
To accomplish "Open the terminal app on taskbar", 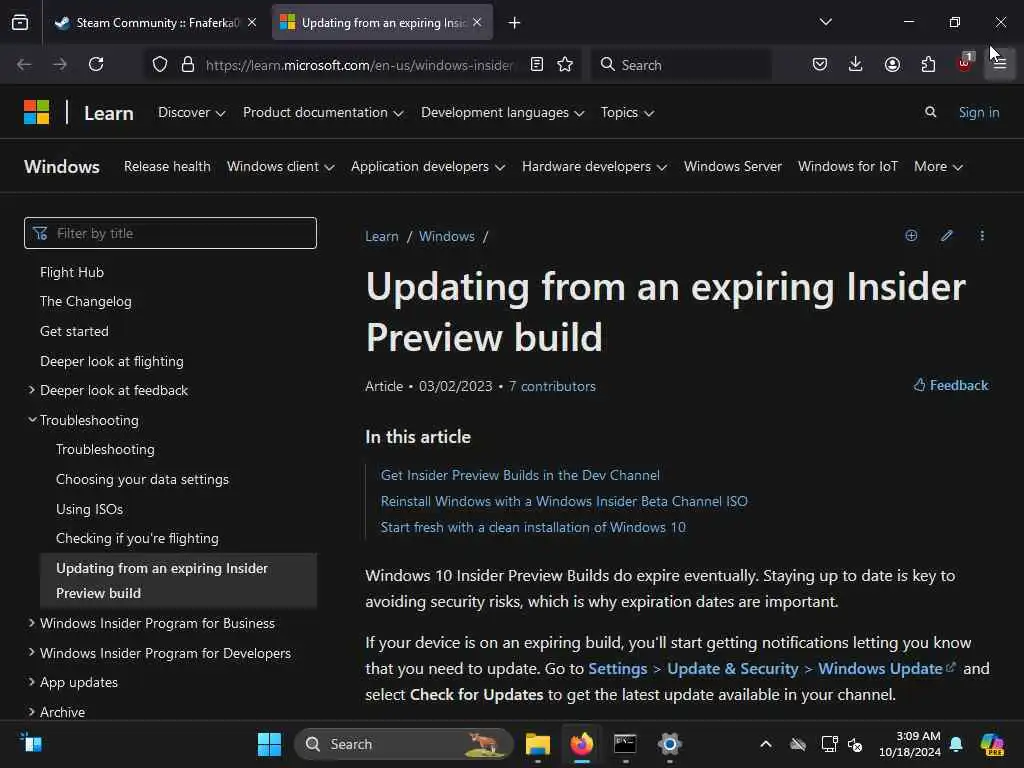I will 625,744.
